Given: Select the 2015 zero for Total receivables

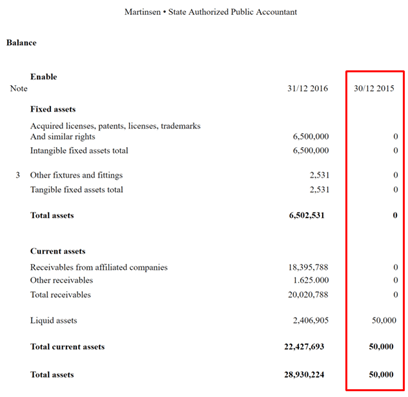Looking at the screenshot, I should [396, 295].
